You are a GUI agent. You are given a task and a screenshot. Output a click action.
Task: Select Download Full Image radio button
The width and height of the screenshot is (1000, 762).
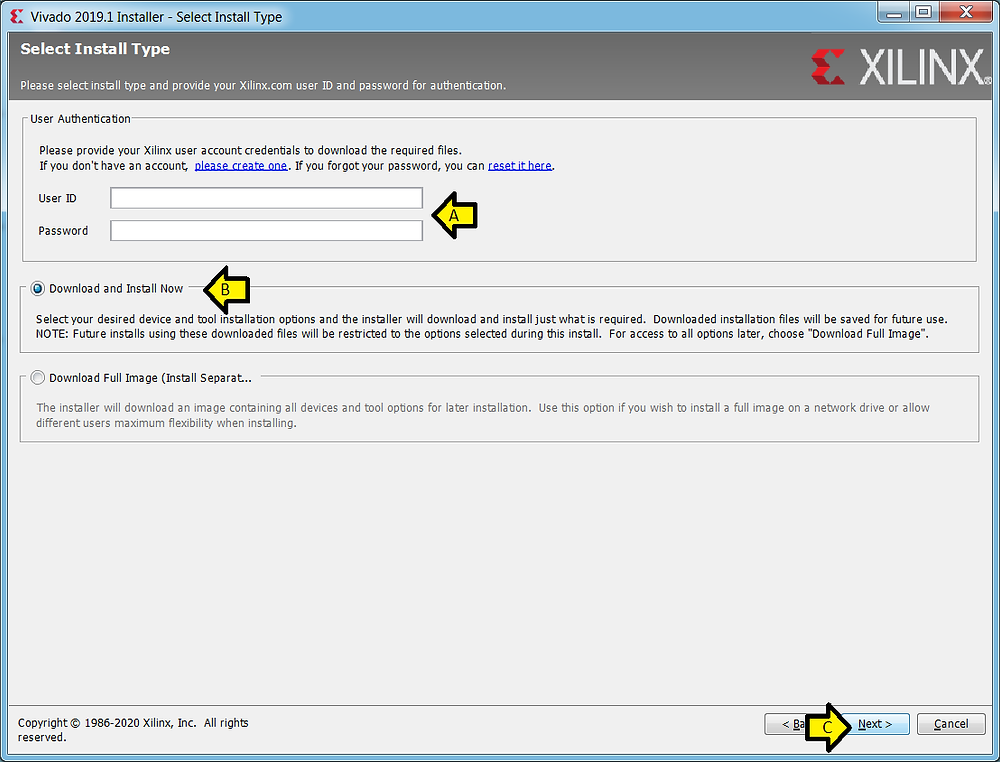click(x=38, y=378)
